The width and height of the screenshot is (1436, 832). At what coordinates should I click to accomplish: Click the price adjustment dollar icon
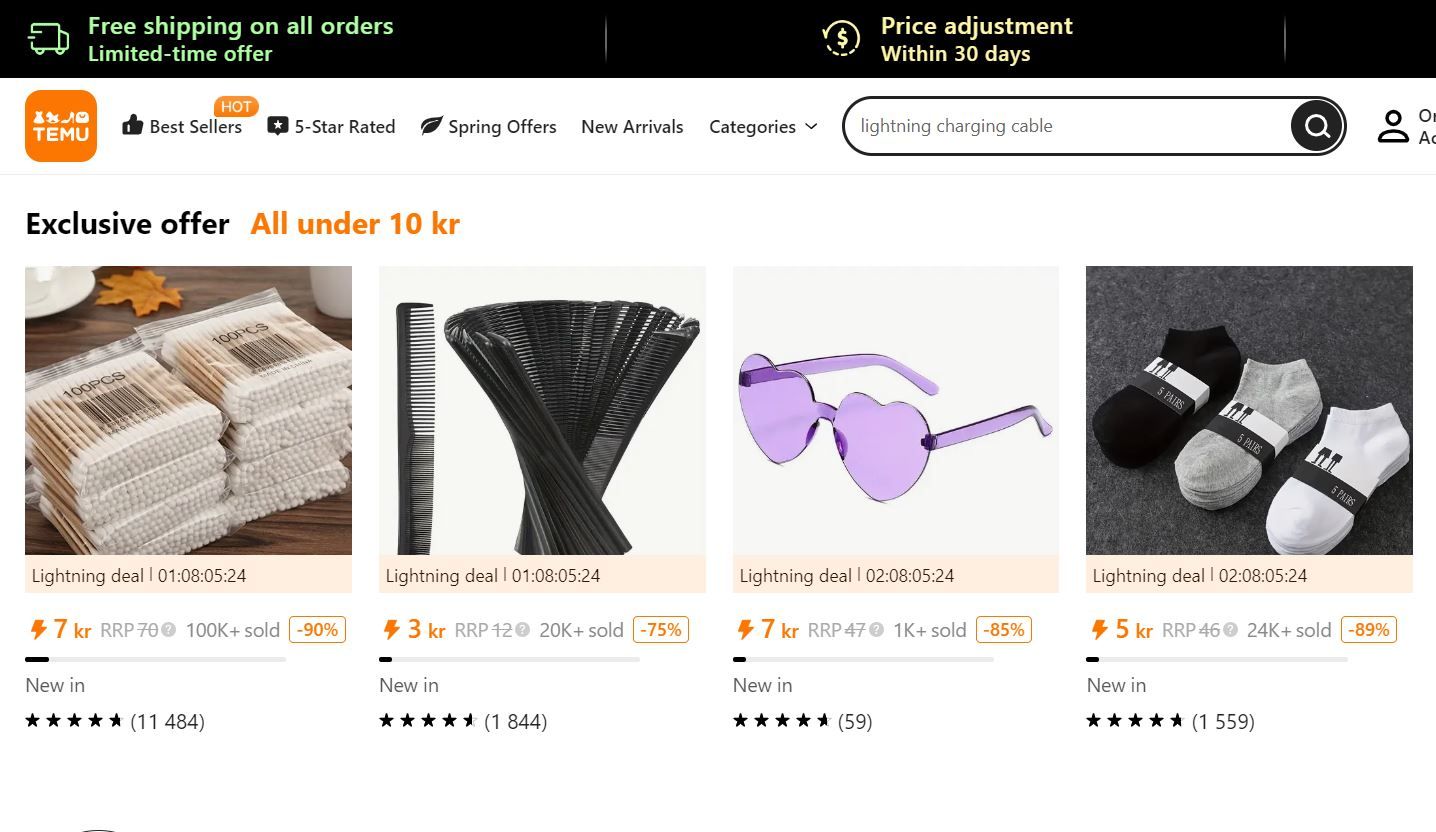(841, 39)
